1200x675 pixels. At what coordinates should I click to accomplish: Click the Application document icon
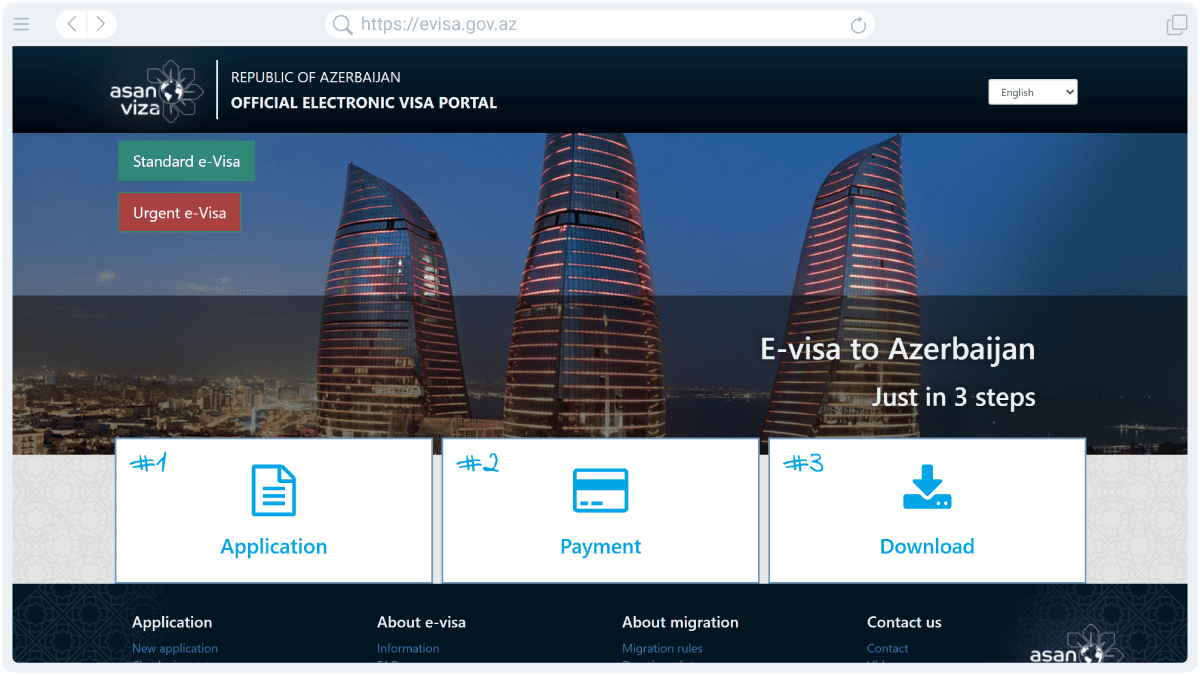point(274,489)
